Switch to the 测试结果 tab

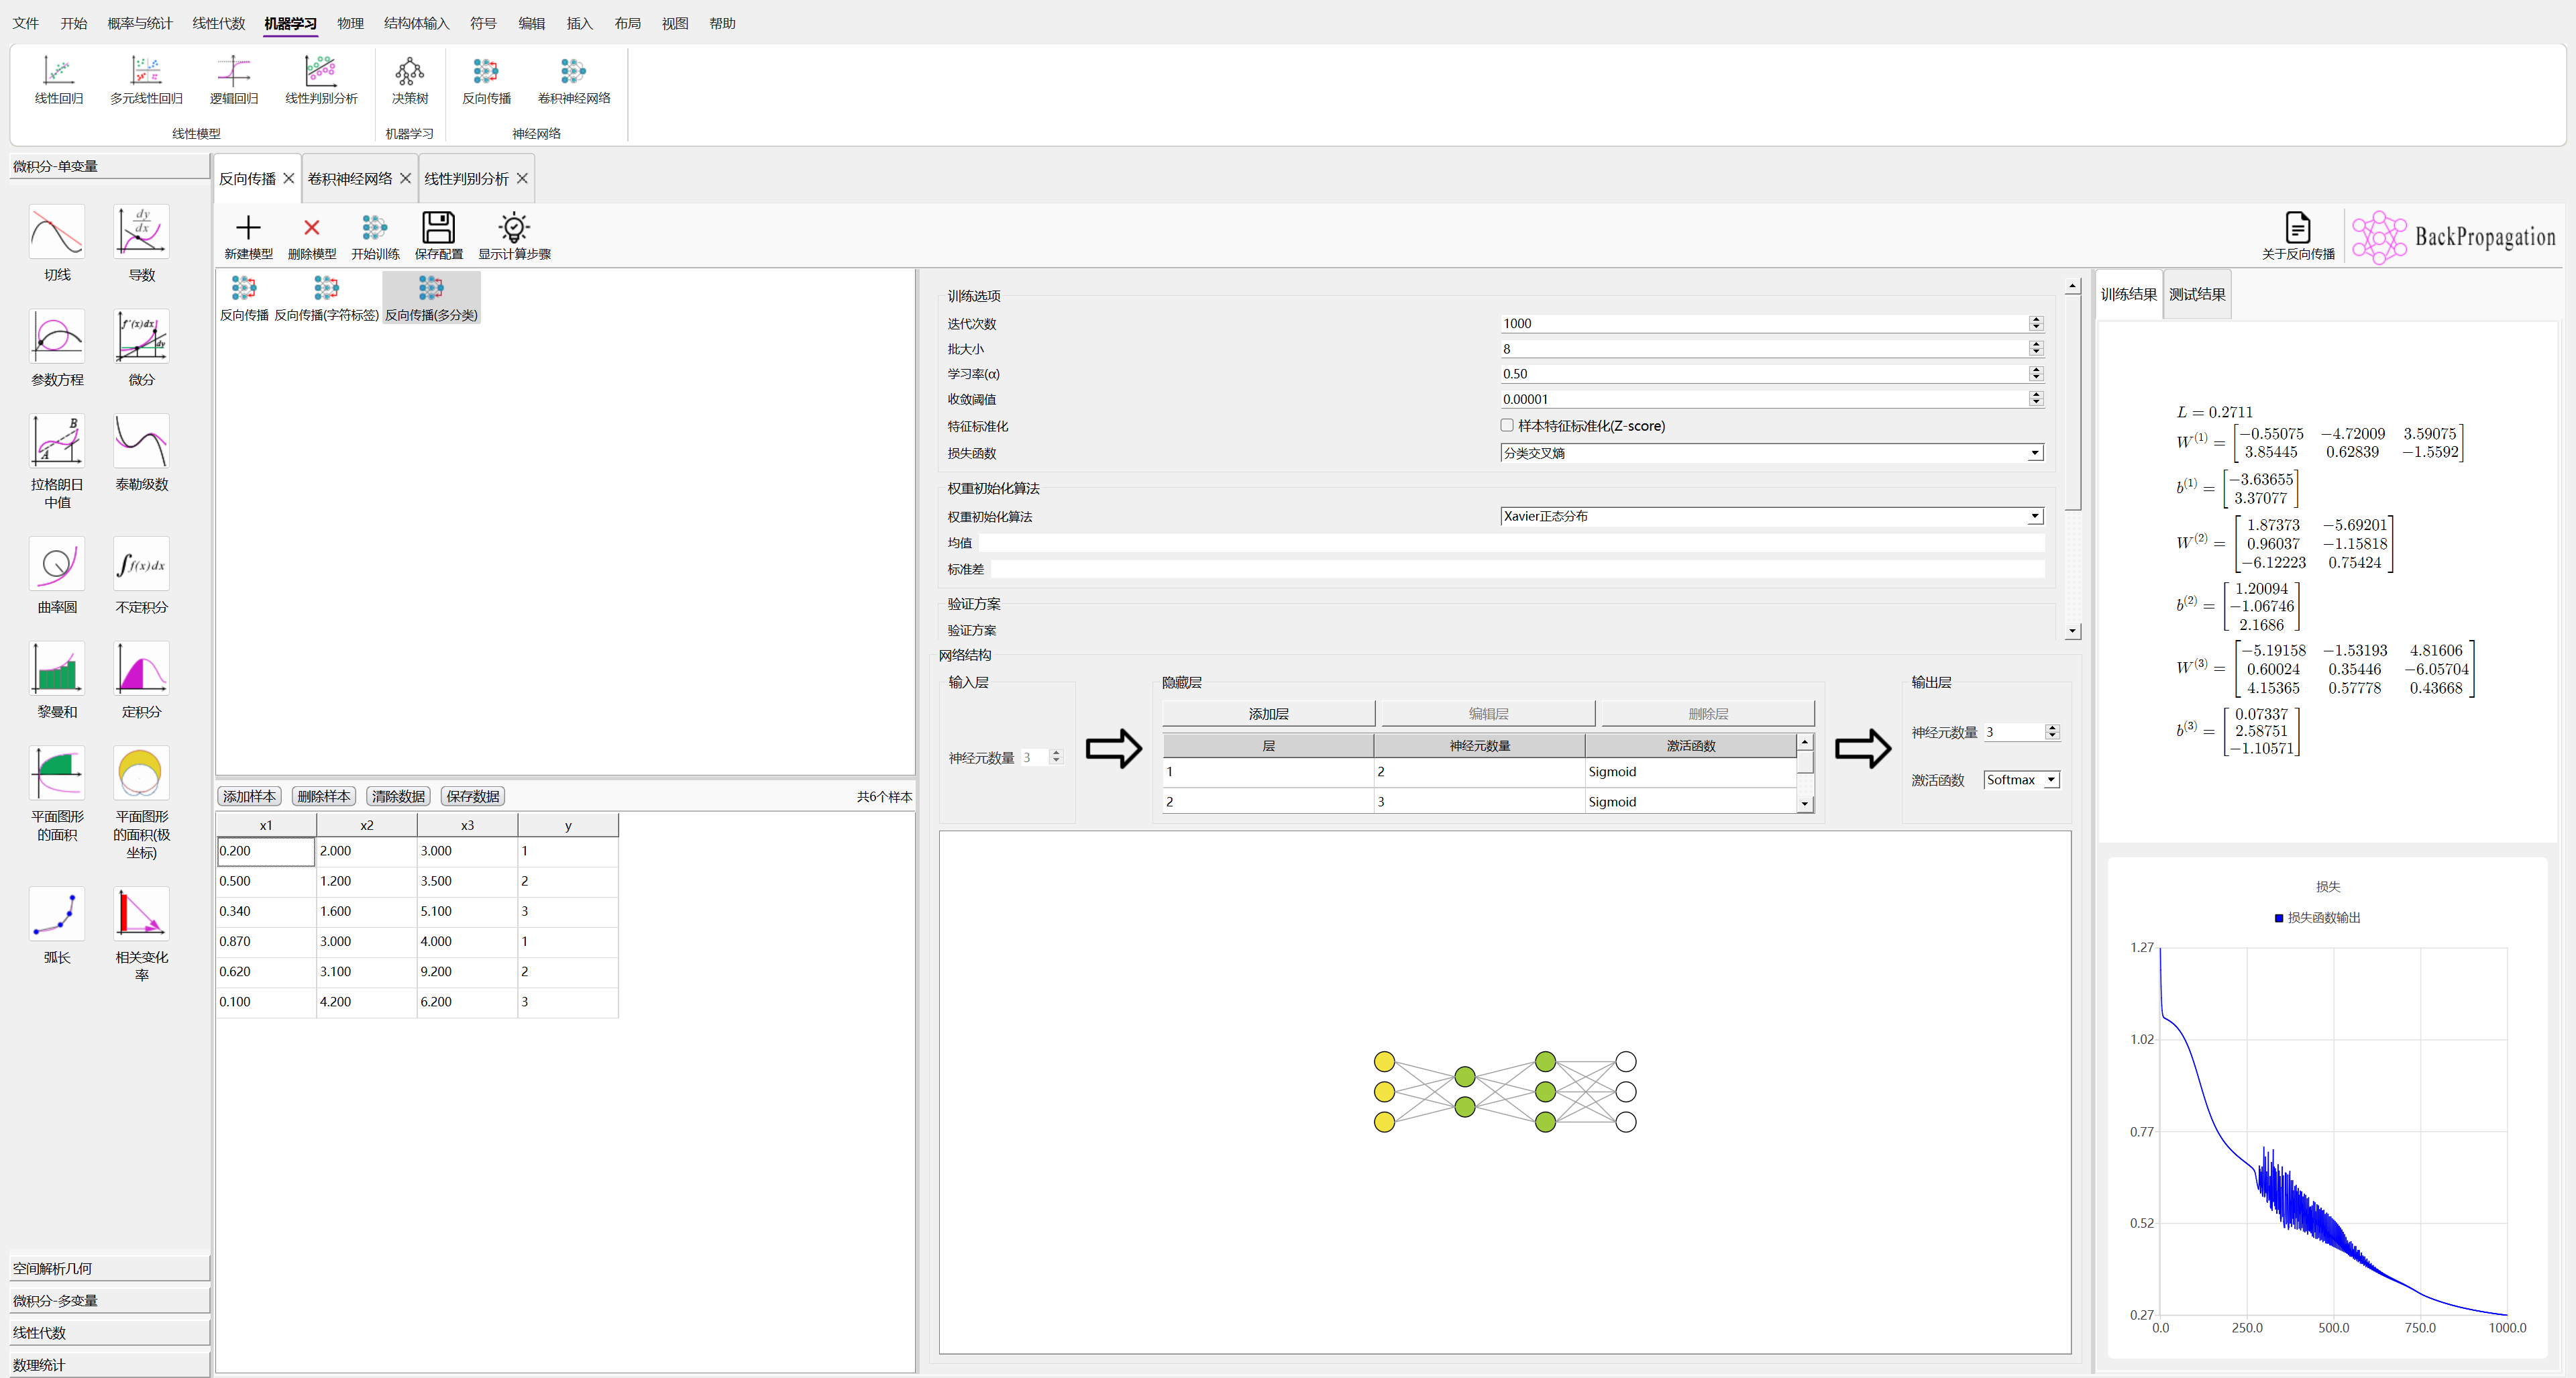click(x=2196, y=294)
